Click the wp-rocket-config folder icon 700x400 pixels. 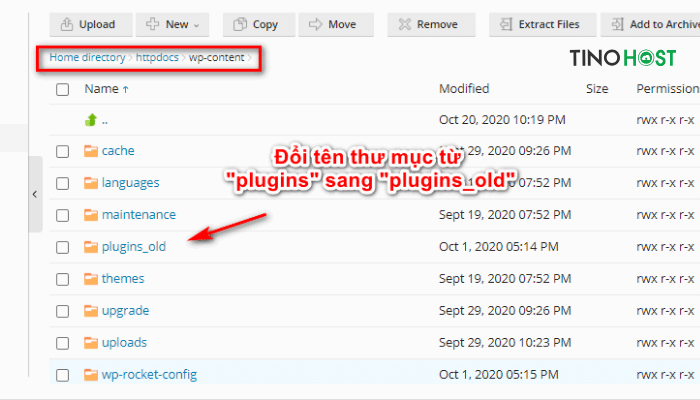[91, 374]
